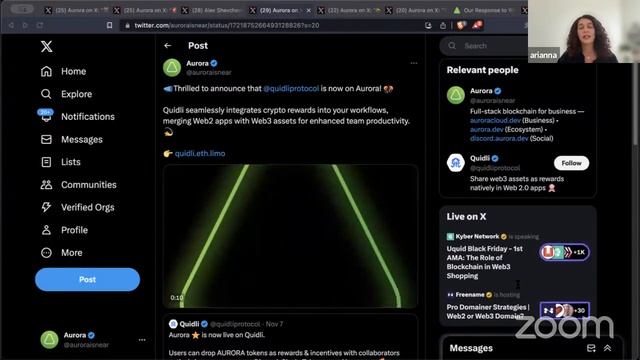Viewport: 640px width, 360px height.
Task: Open Aurora avatar on the post
Action: (172, 67)
